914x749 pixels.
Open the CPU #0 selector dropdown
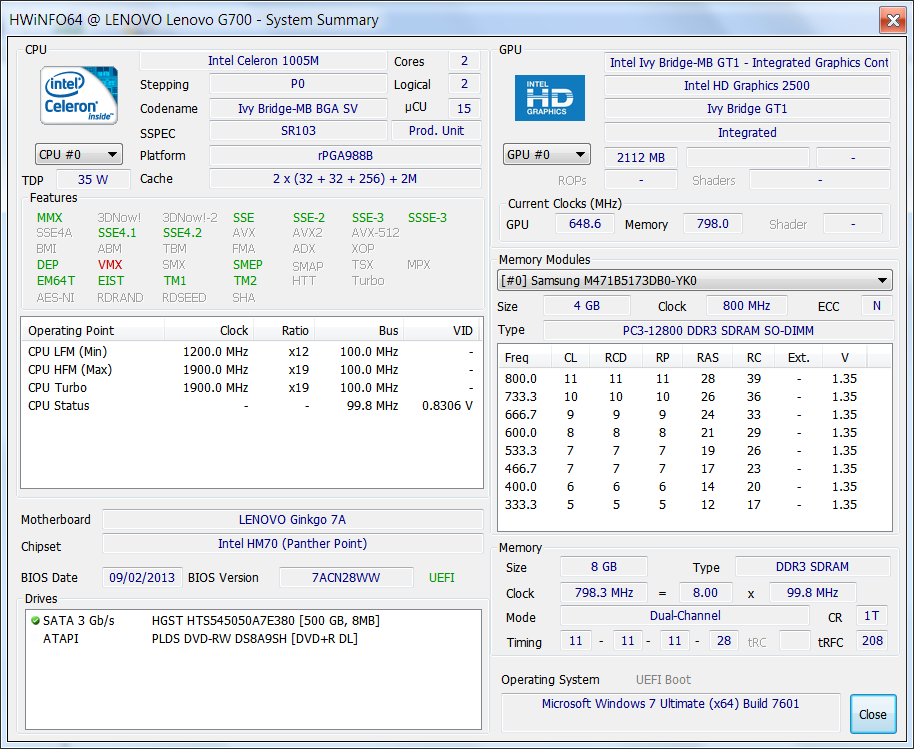79,155
